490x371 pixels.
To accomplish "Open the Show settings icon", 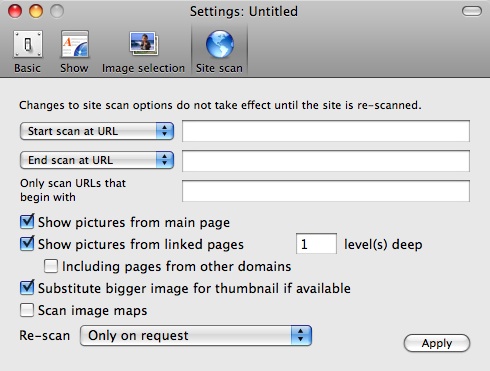I will click(x=75, y=44).
